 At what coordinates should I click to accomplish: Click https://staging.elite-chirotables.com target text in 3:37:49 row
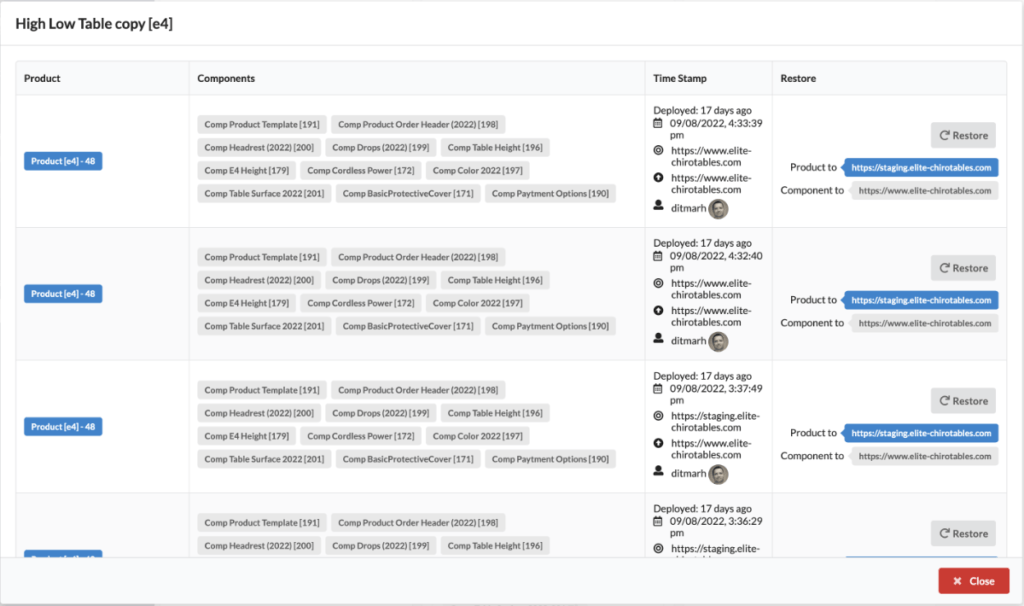point(715,422)
